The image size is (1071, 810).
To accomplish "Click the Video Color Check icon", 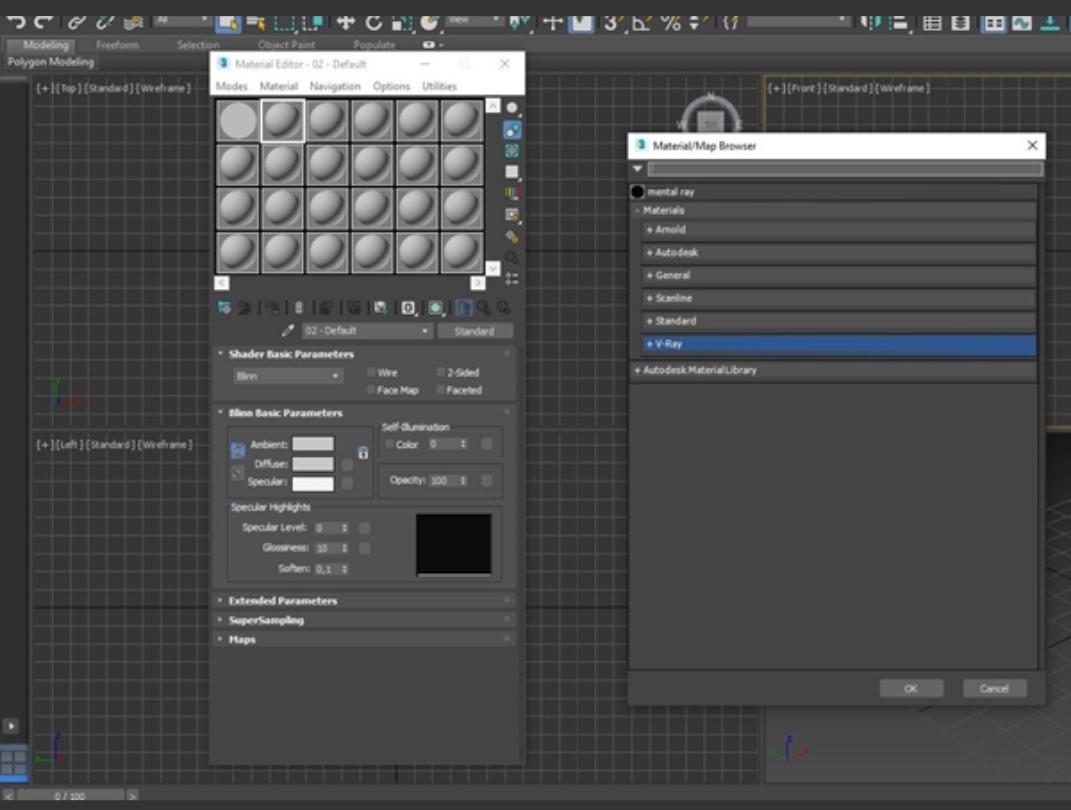I will [x=512, y=193].
